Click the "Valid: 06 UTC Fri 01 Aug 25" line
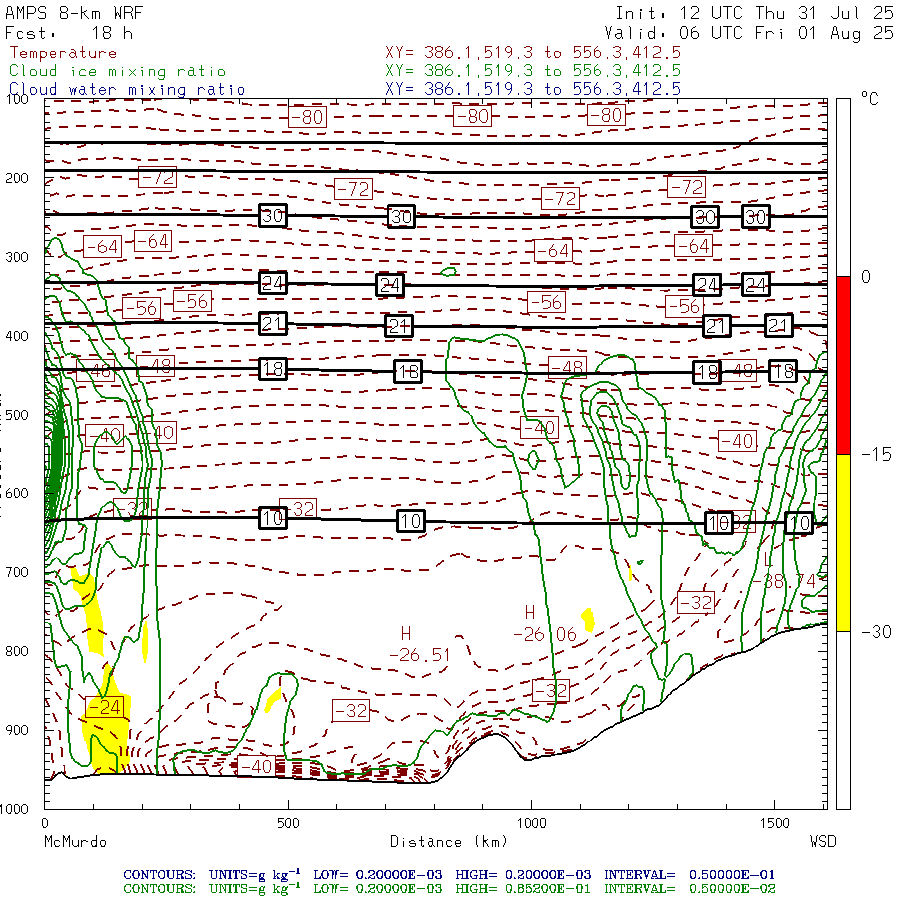The image size is (900, 900). click(749, 33)
